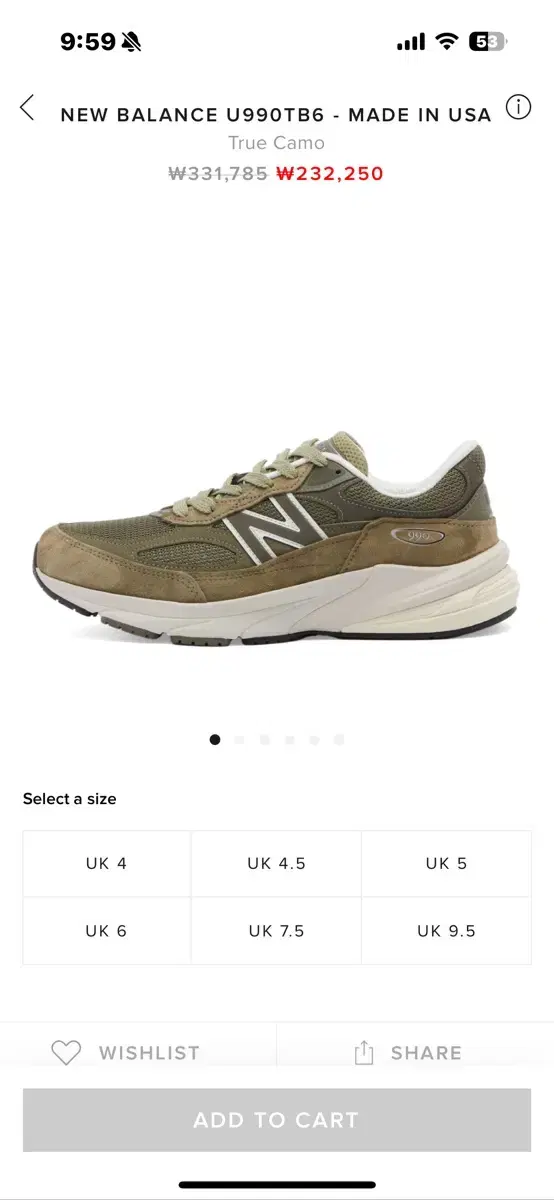The image size is (554, 1200).
Task: Tap the back arrow icon
Action: pyautogui.click(x=27, y=108)
